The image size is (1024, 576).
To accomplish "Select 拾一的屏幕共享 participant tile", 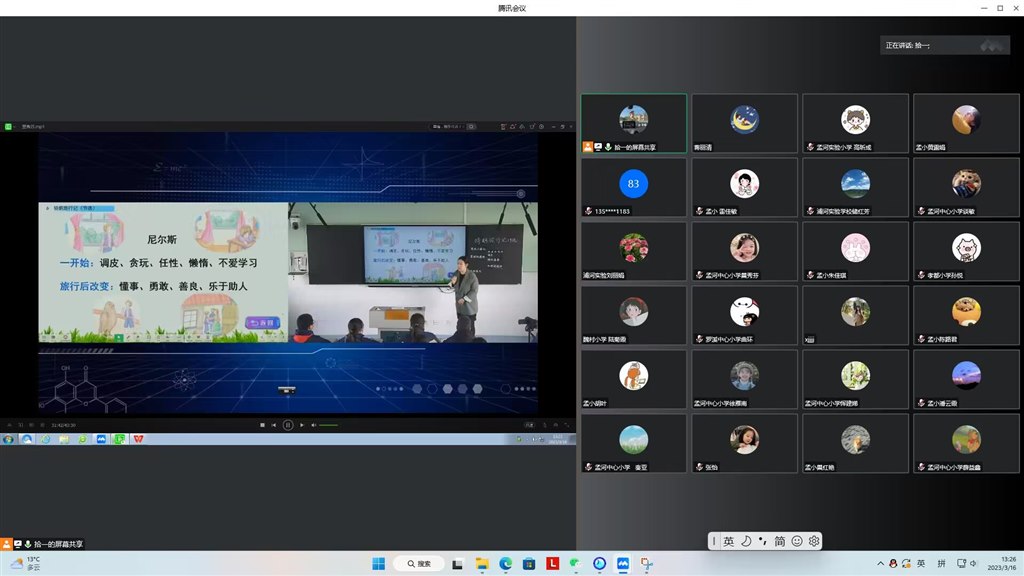I will 633,124.
